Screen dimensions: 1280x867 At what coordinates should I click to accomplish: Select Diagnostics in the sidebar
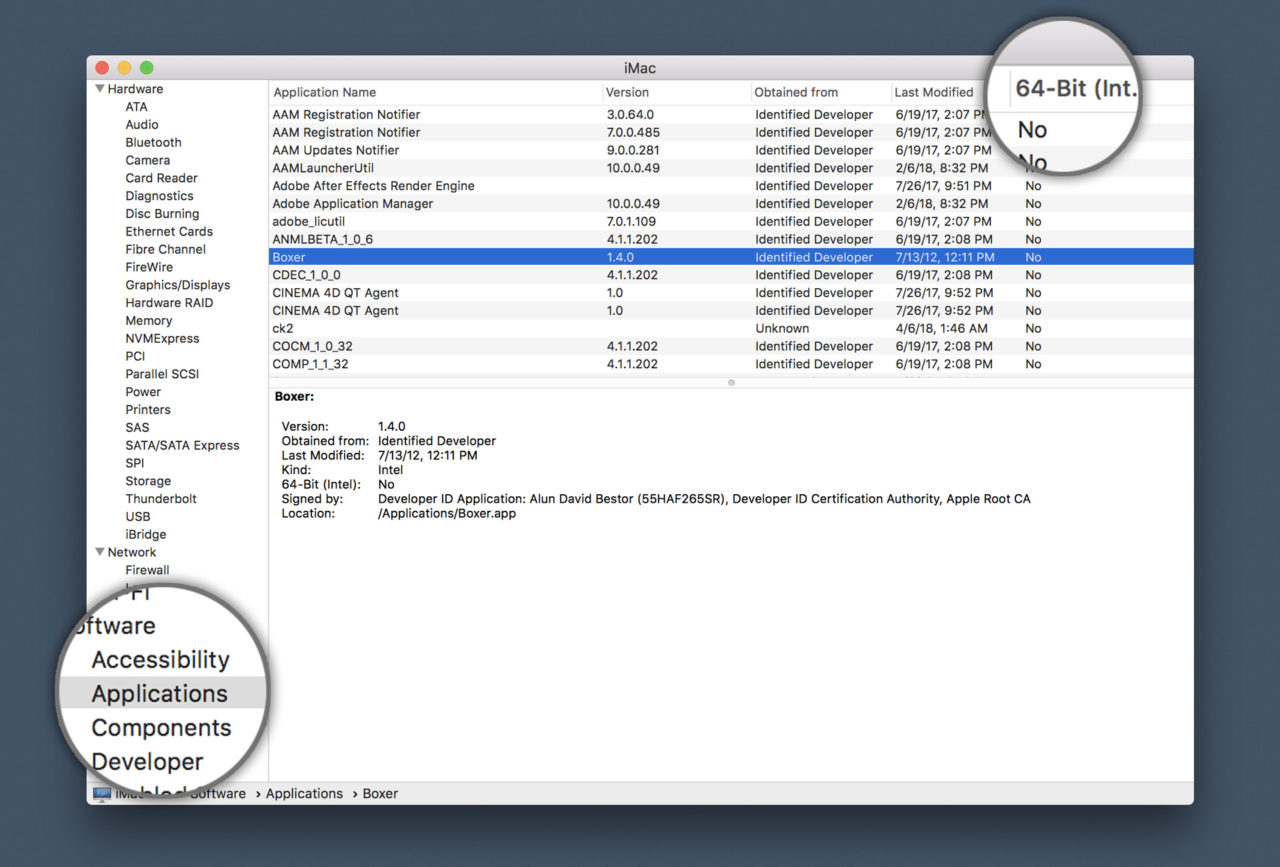(159, 196)
